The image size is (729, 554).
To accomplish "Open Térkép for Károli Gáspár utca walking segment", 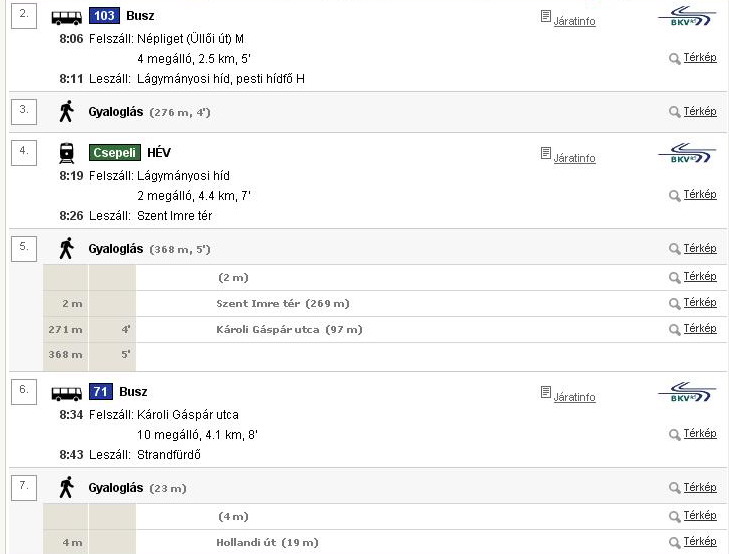I will click(x=699, y=328).
